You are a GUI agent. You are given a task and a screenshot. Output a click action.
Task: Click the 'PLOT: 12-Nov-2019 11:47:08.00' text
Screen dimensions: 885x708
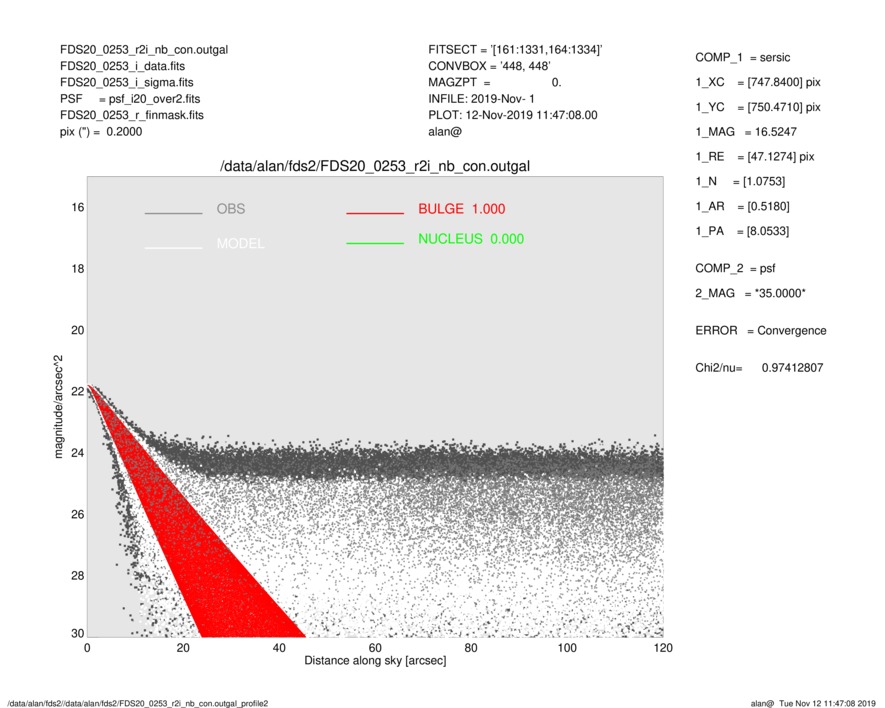[512, 115]
